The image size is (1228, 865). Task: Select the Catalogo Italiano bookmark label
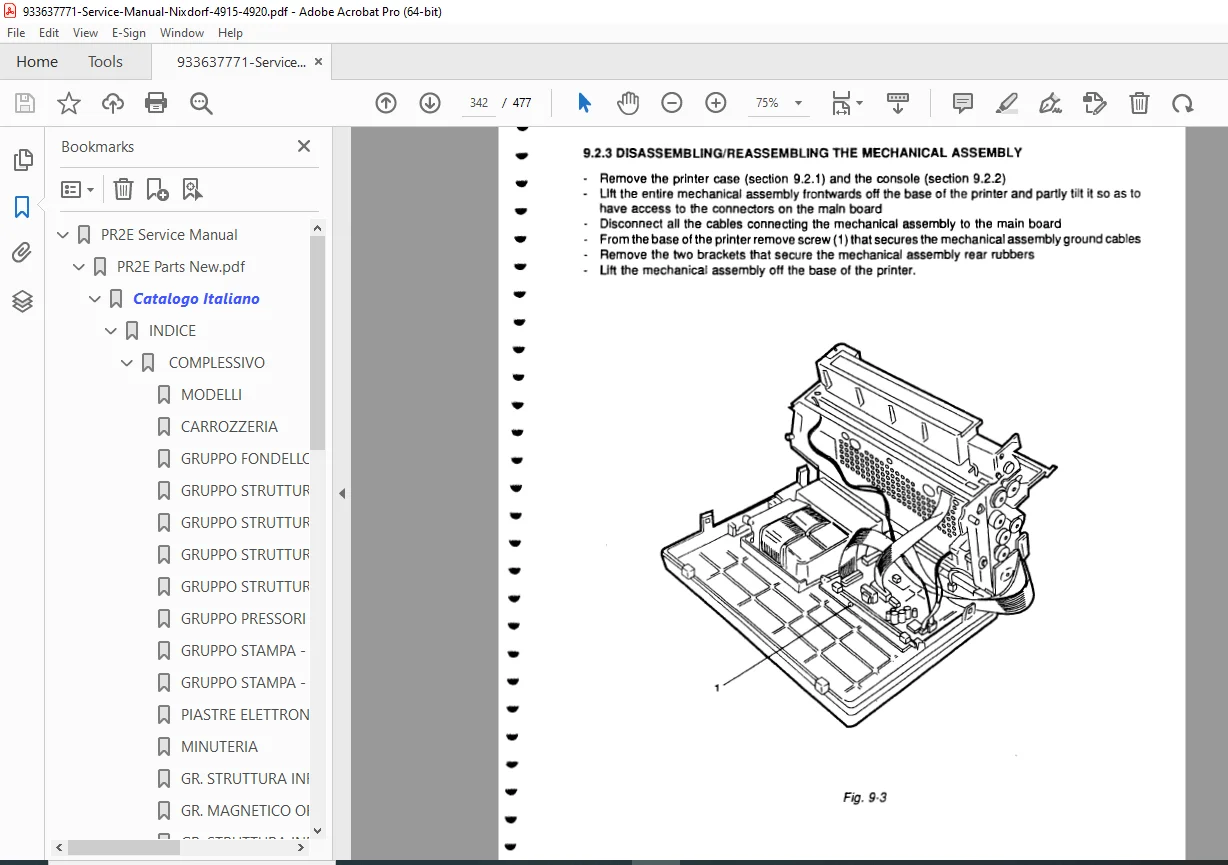coord(196,299)
